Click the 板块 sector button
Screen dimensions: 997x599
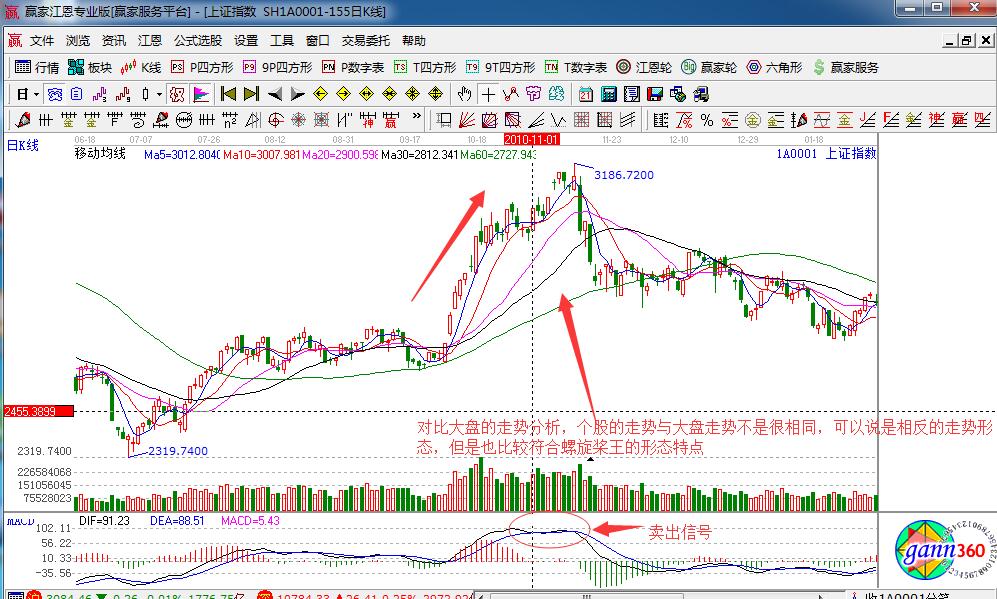pos(90,68)
